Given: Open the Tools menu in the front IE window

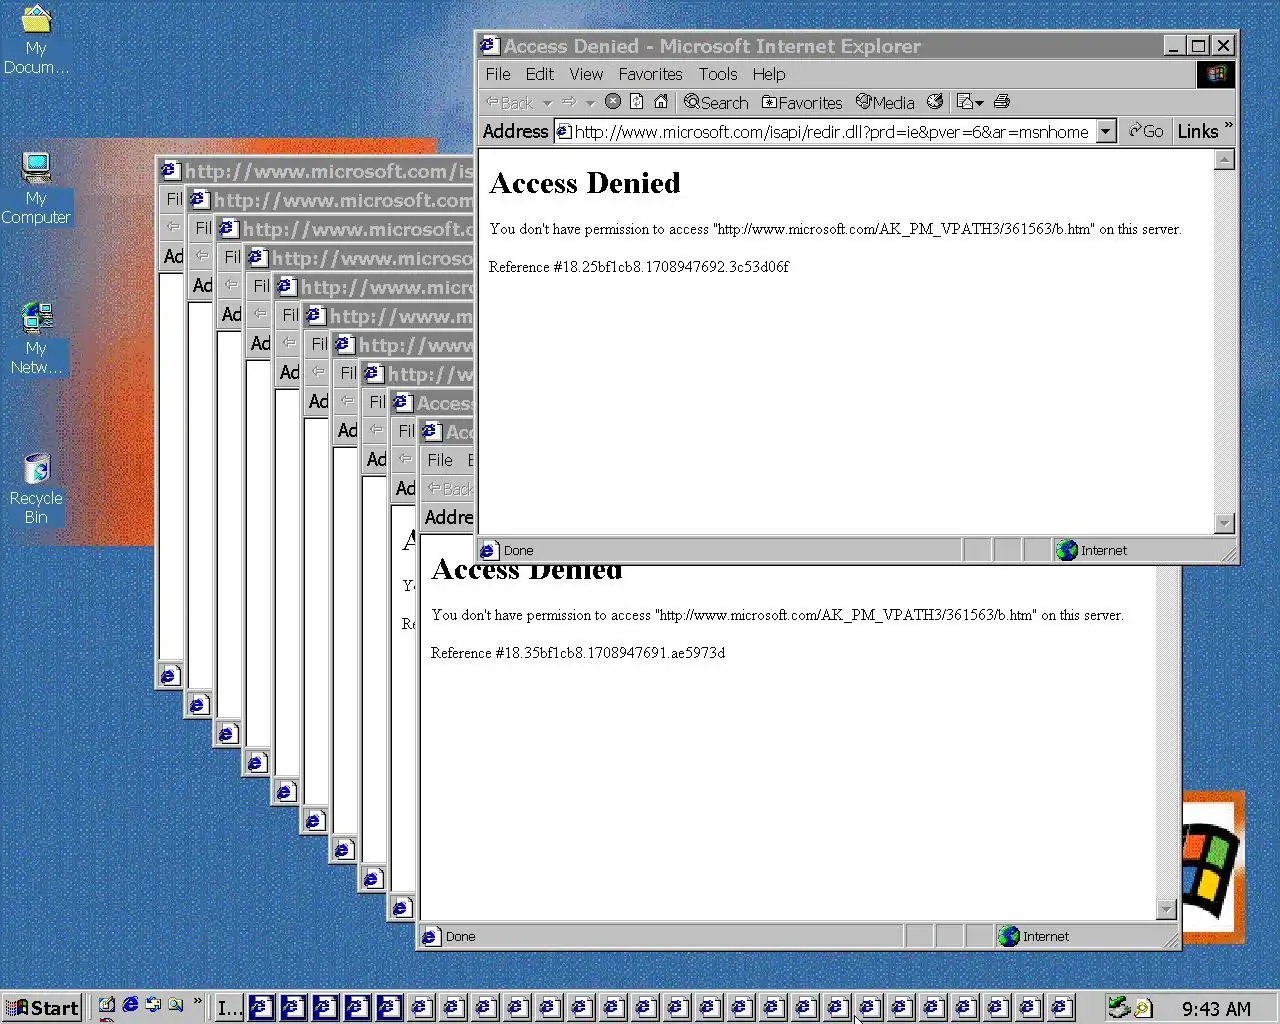Looking at the screenshot, I should point(718,74).
